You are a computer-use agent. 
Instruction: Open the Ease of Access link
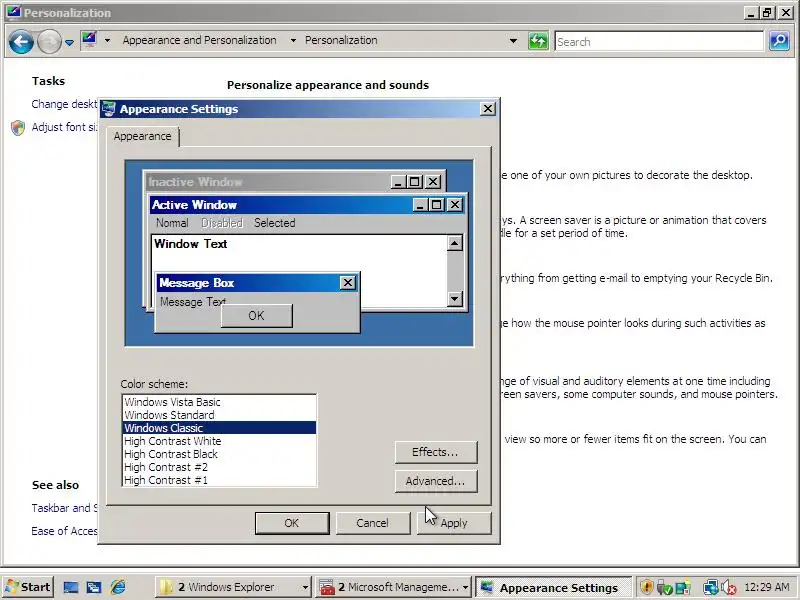[x=64, y=531]
